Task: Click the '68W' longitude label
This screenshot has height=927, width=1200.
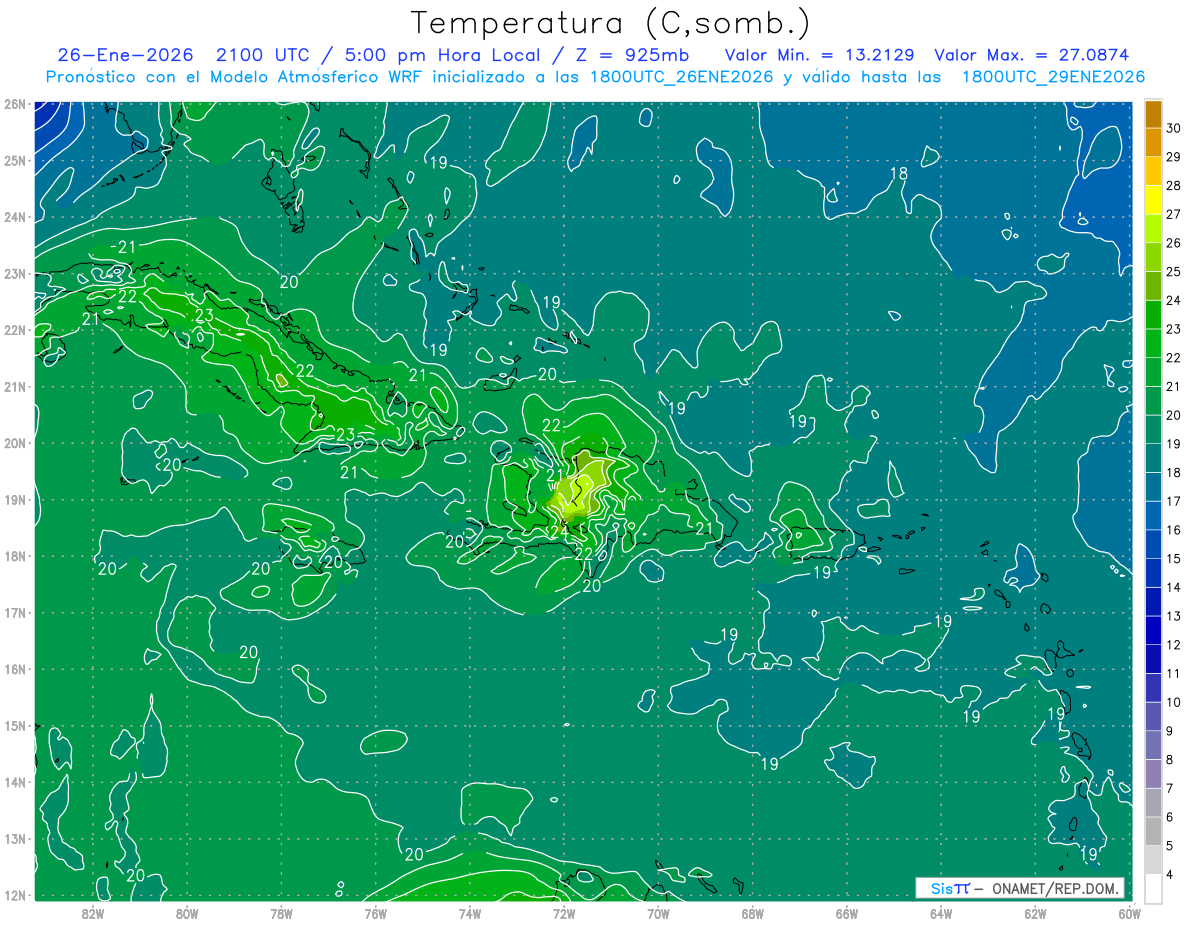Action: coord(752,912)
